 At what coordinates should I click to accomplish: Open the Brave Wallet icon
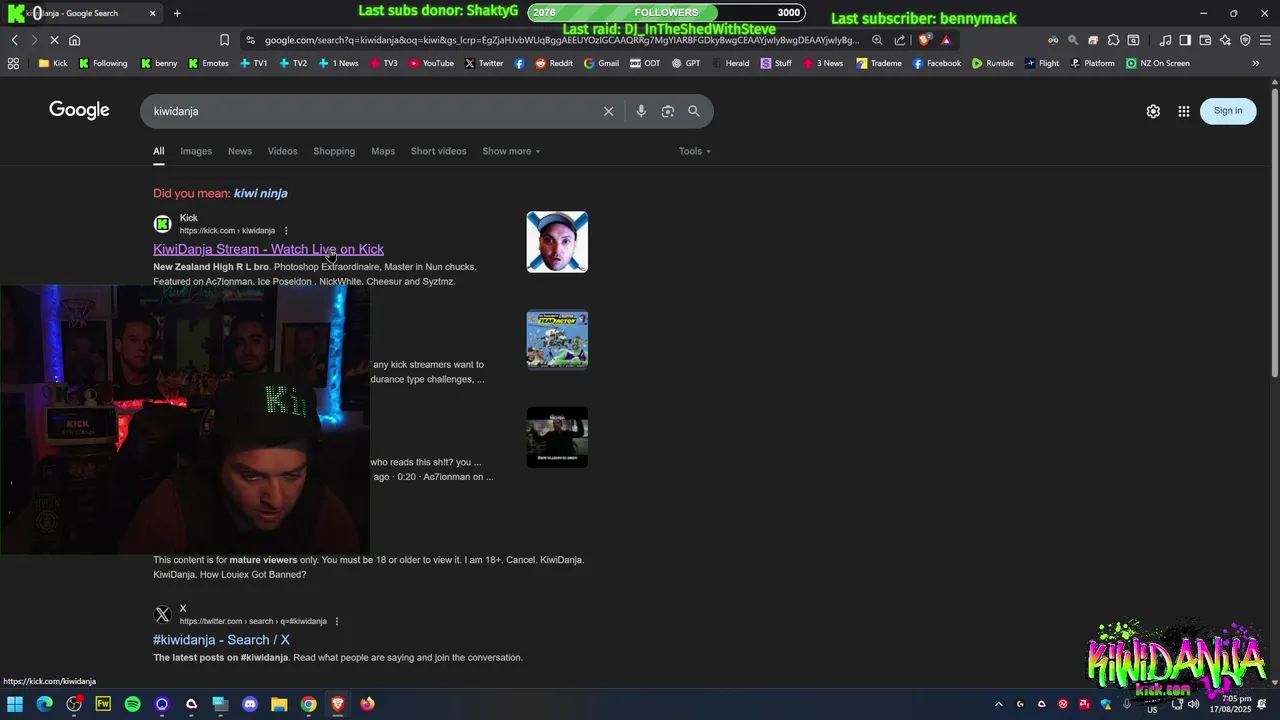coord(1205,40)
